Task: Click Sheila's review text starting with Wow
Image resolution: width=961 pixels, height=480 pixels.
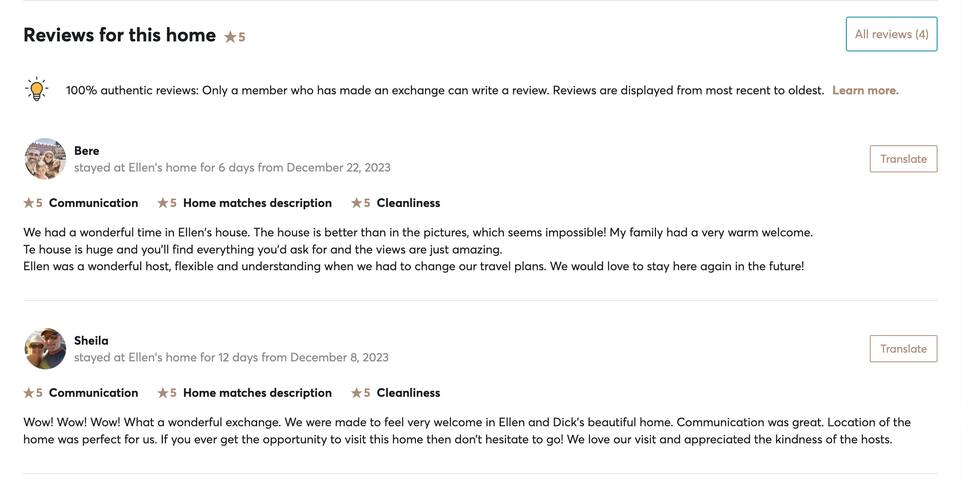Action: tap(467, 431)
